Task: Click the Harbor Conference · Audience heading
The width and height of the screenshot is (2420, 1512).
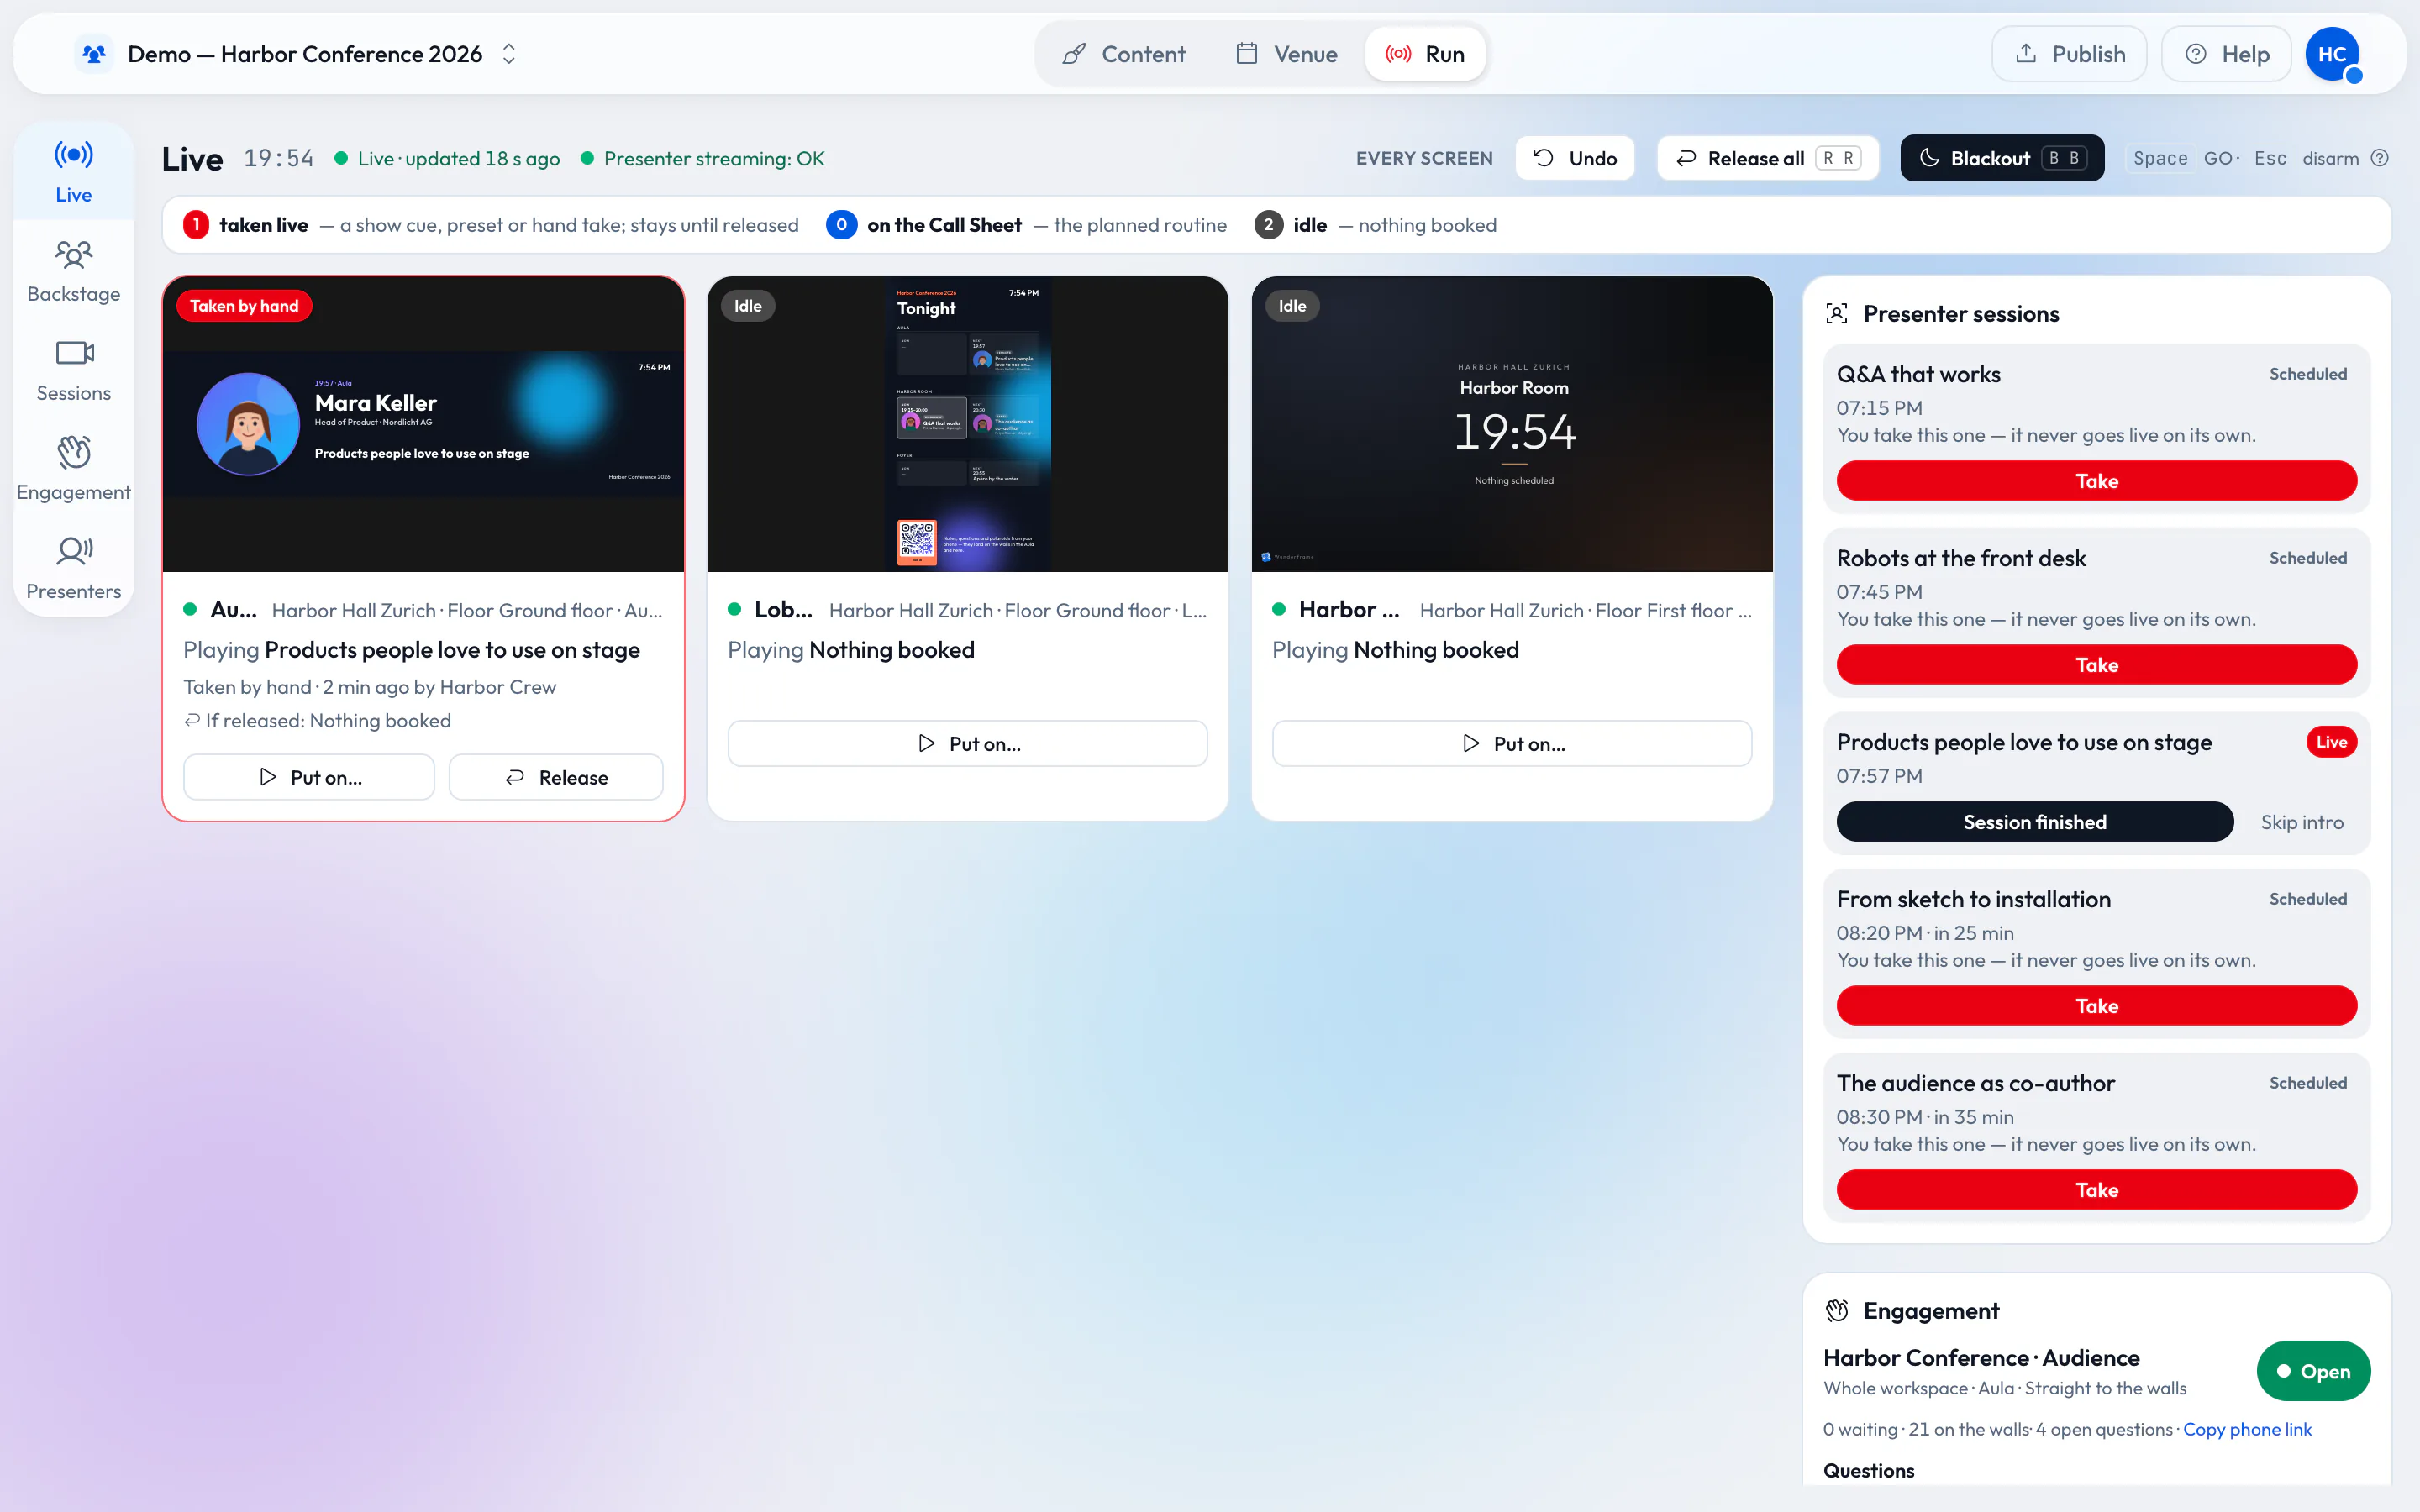Action: click(x=1981, y=1357)
